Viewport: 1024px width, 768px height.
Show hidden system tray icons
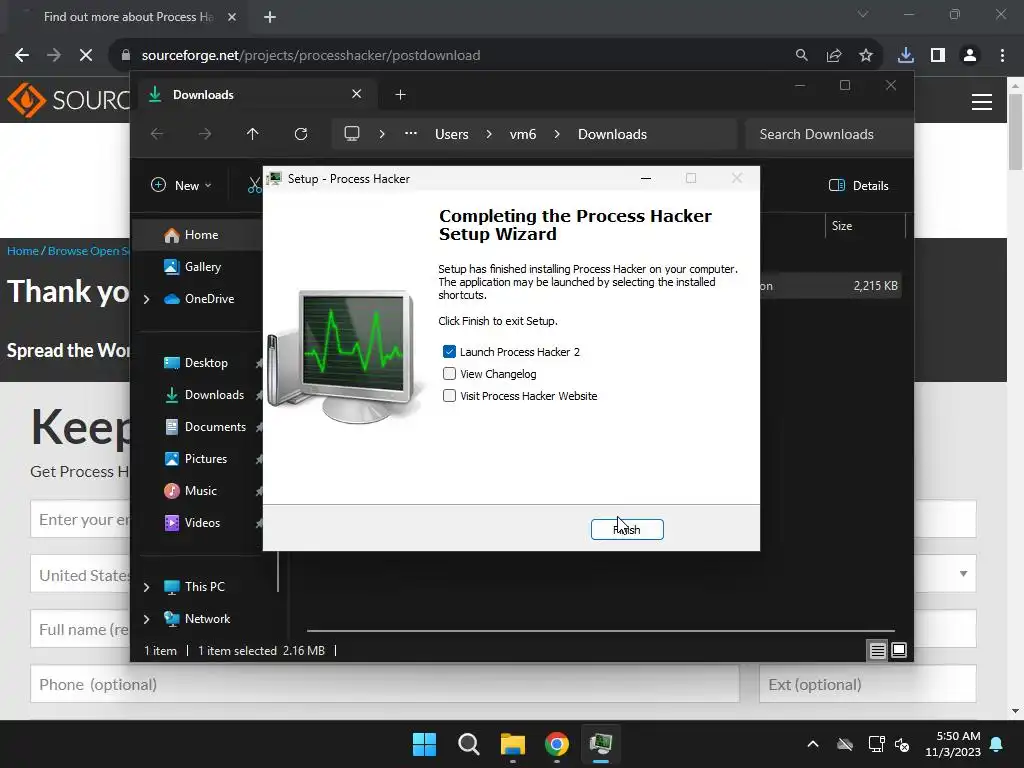(813, 744)
